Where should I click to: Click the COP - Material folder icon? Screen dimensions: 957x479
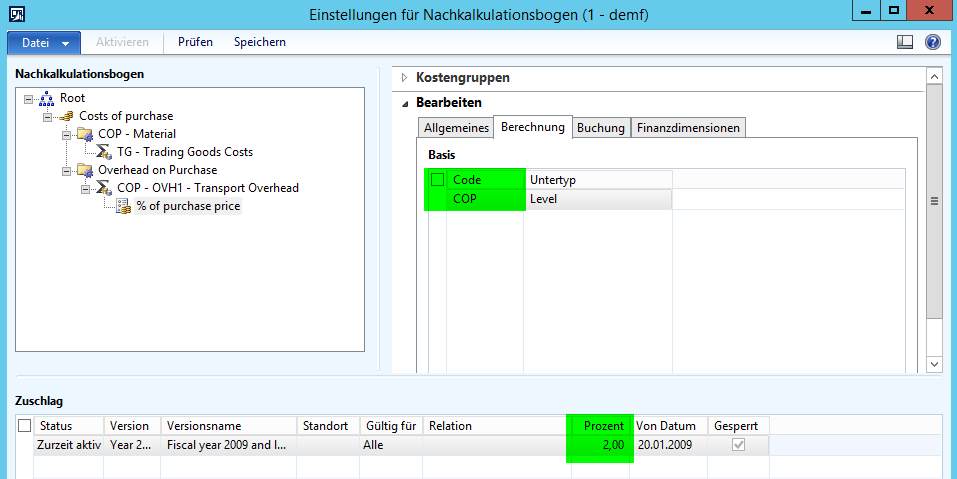click(84, 134)
